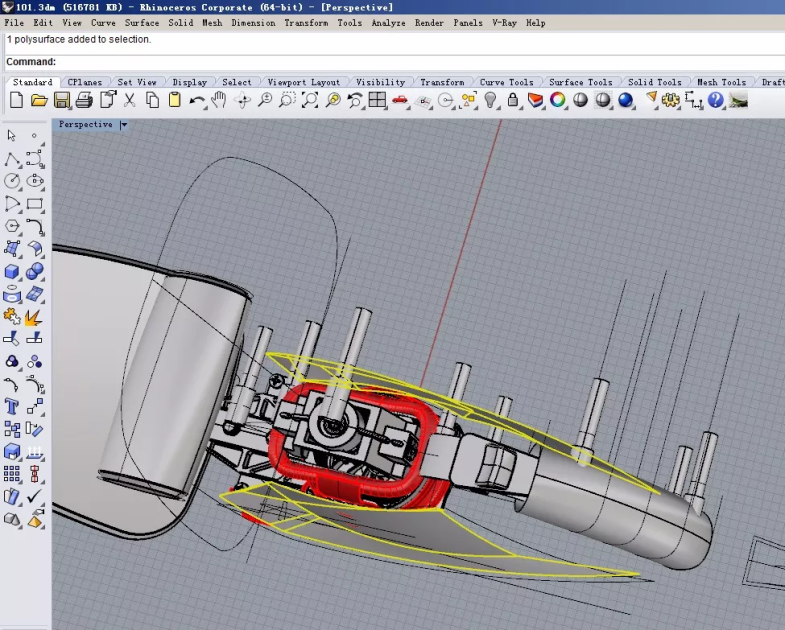The width and height of the screenshot is (785, 630).
Task: Open the Rectangle tool
Action: [35, 204]
